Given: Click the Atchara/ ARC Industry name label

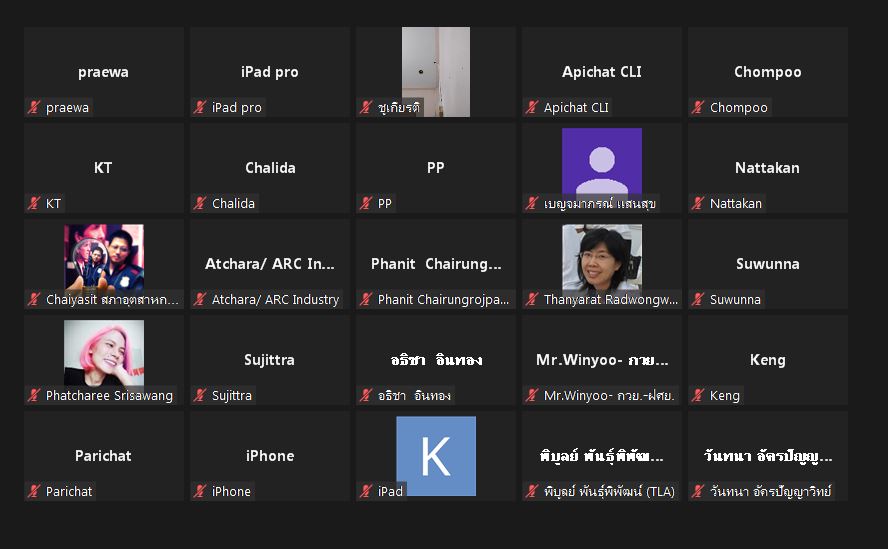Looking at the screenshot, I should (x=275, y=299).
